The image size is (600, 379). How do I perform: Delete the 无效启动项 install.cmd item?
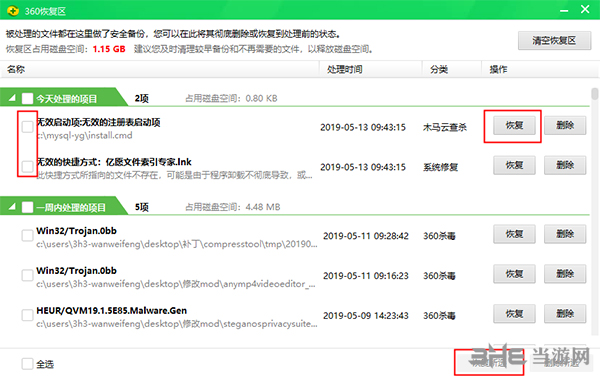565,125
